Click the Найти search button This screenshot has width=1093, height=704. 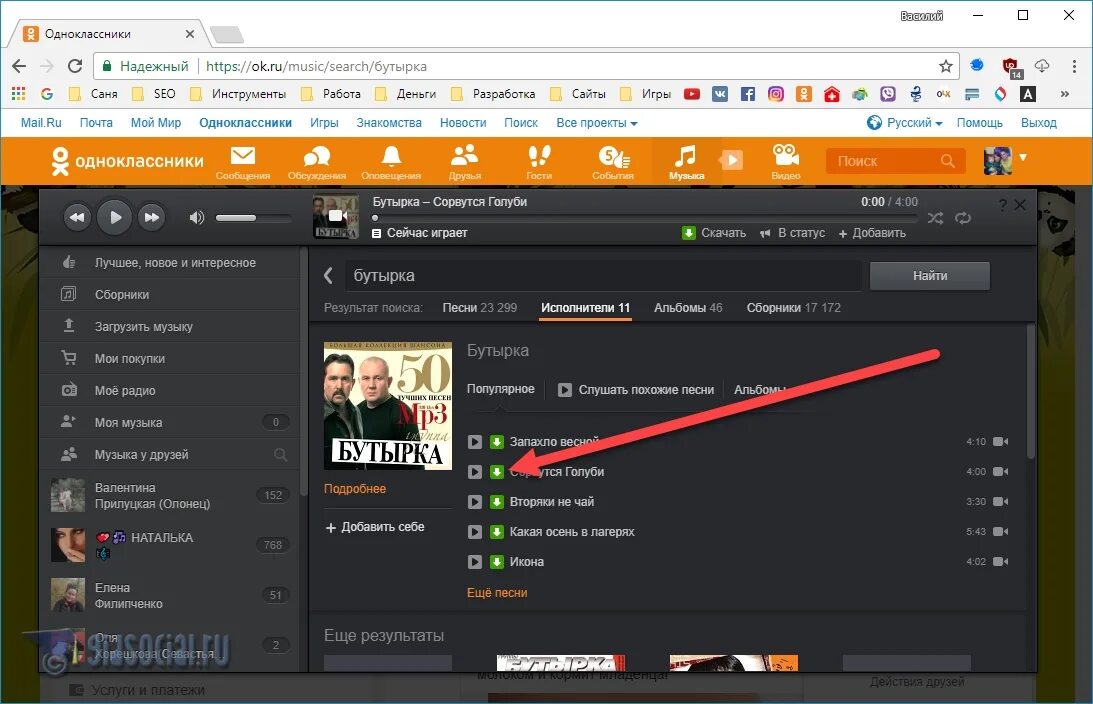point(930,276)
